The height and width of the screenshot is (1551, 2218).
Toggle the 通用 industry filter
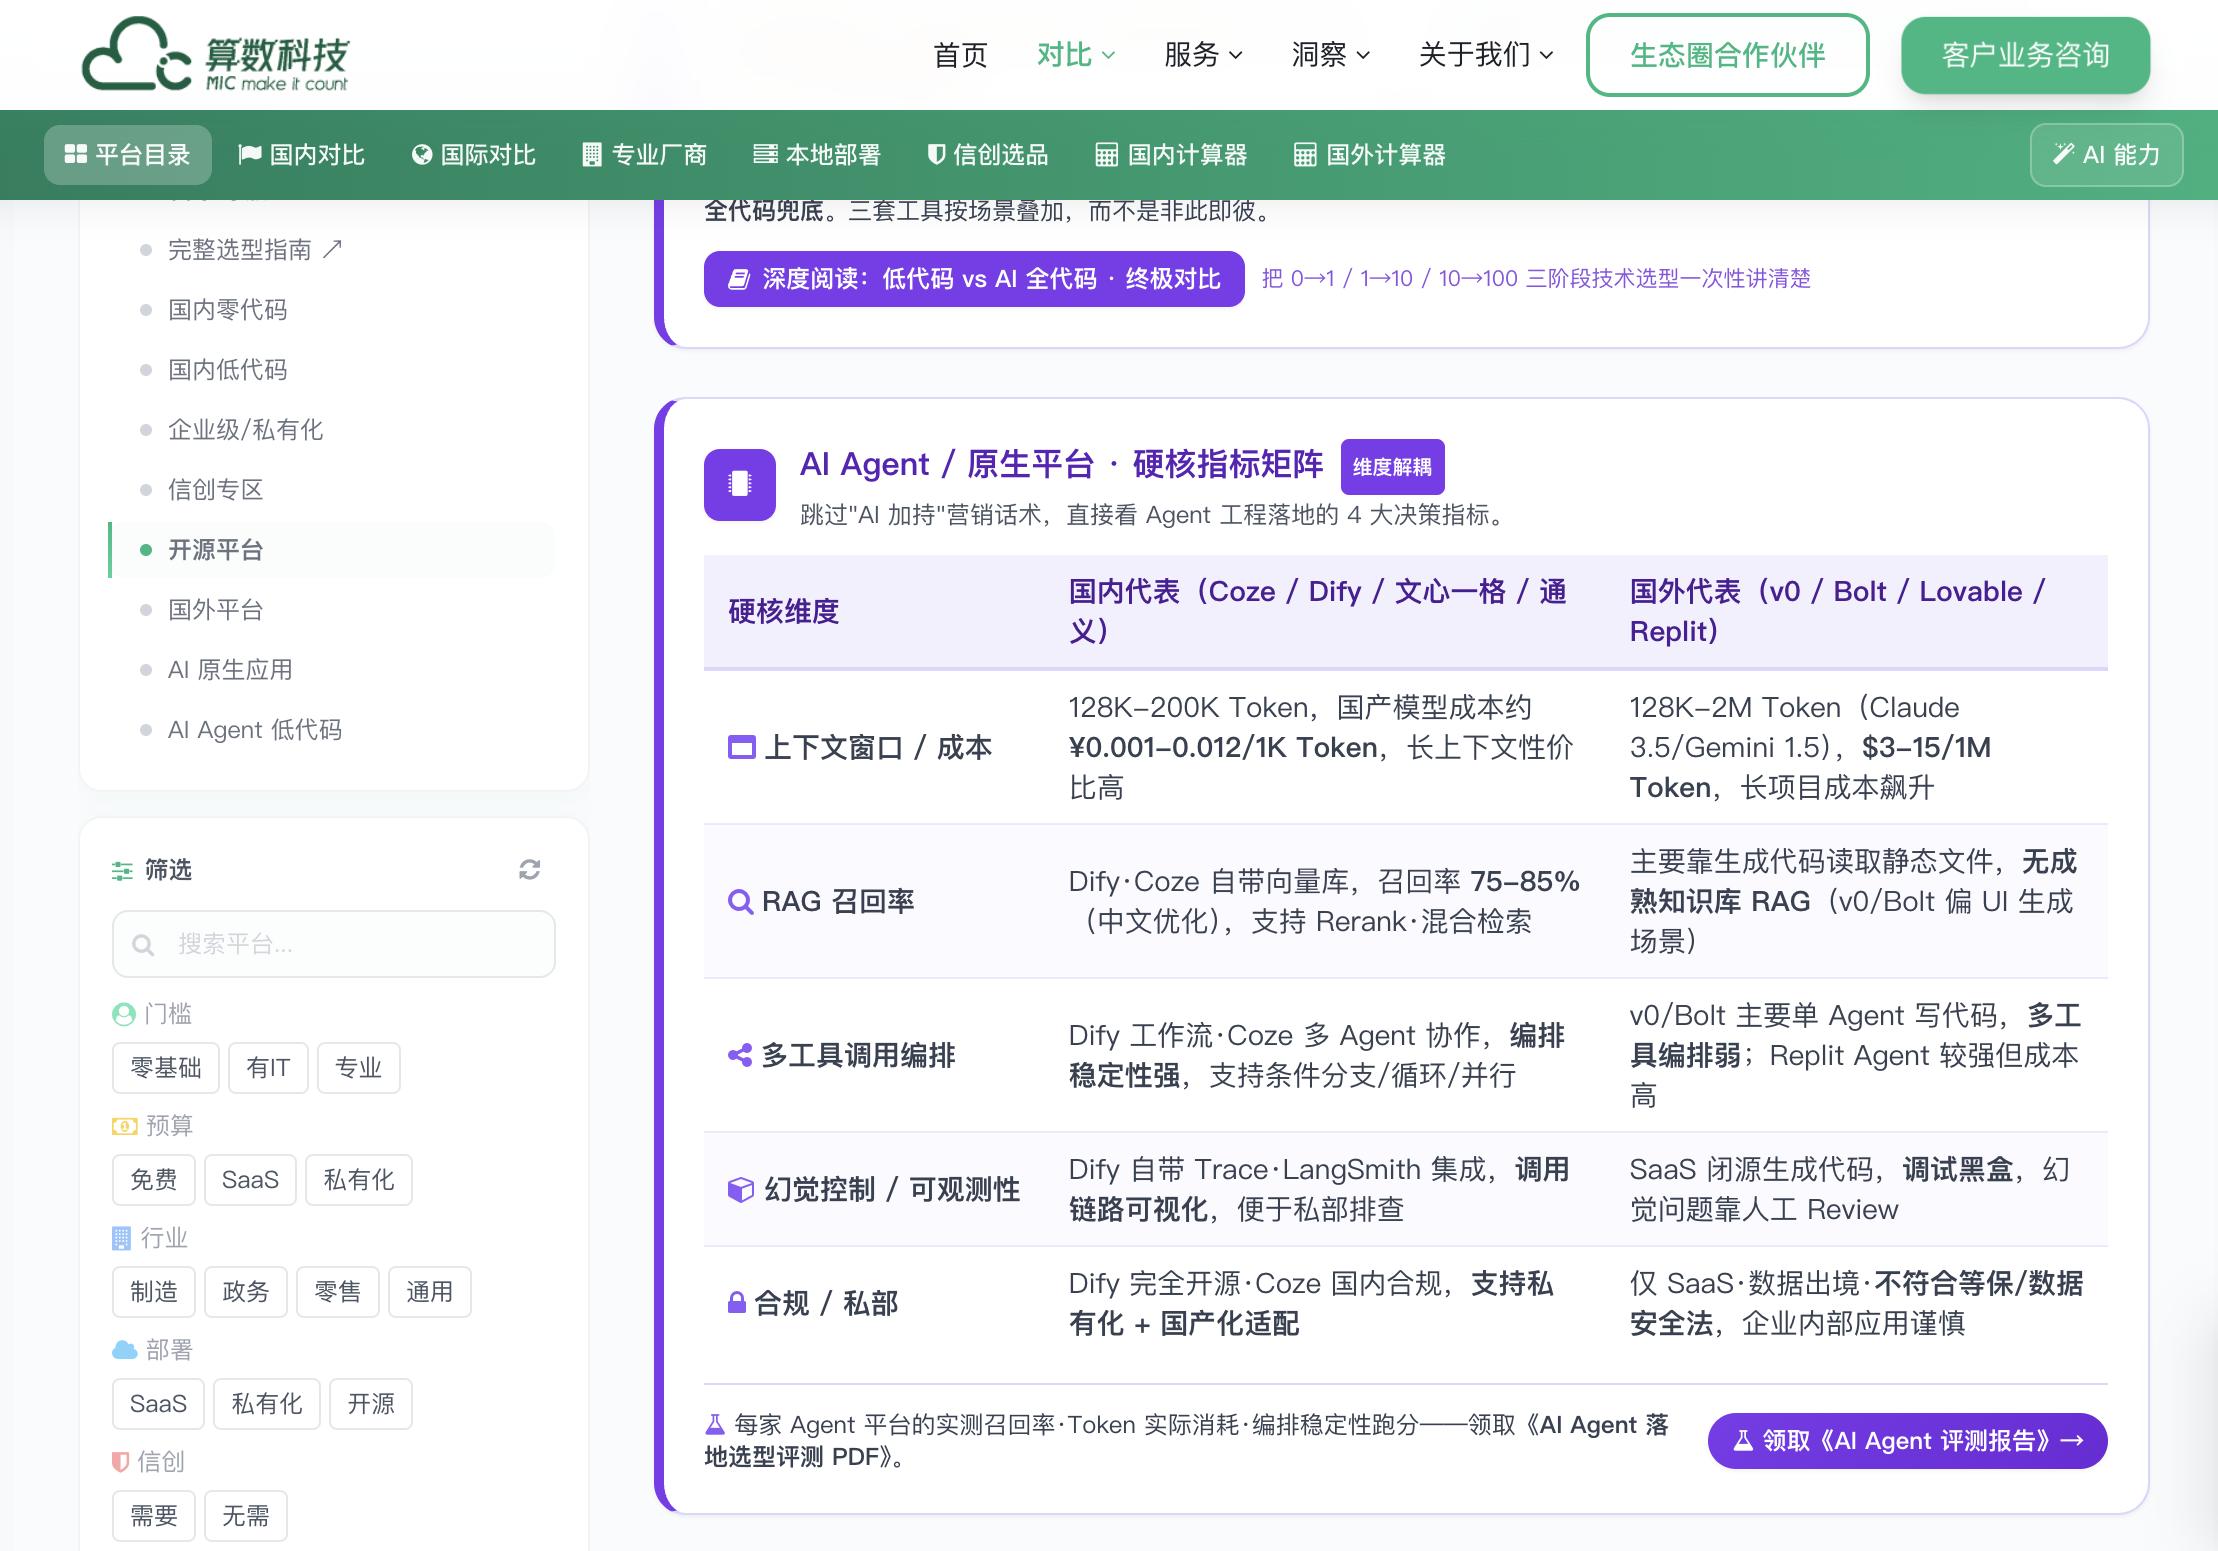coord(430,1292)
